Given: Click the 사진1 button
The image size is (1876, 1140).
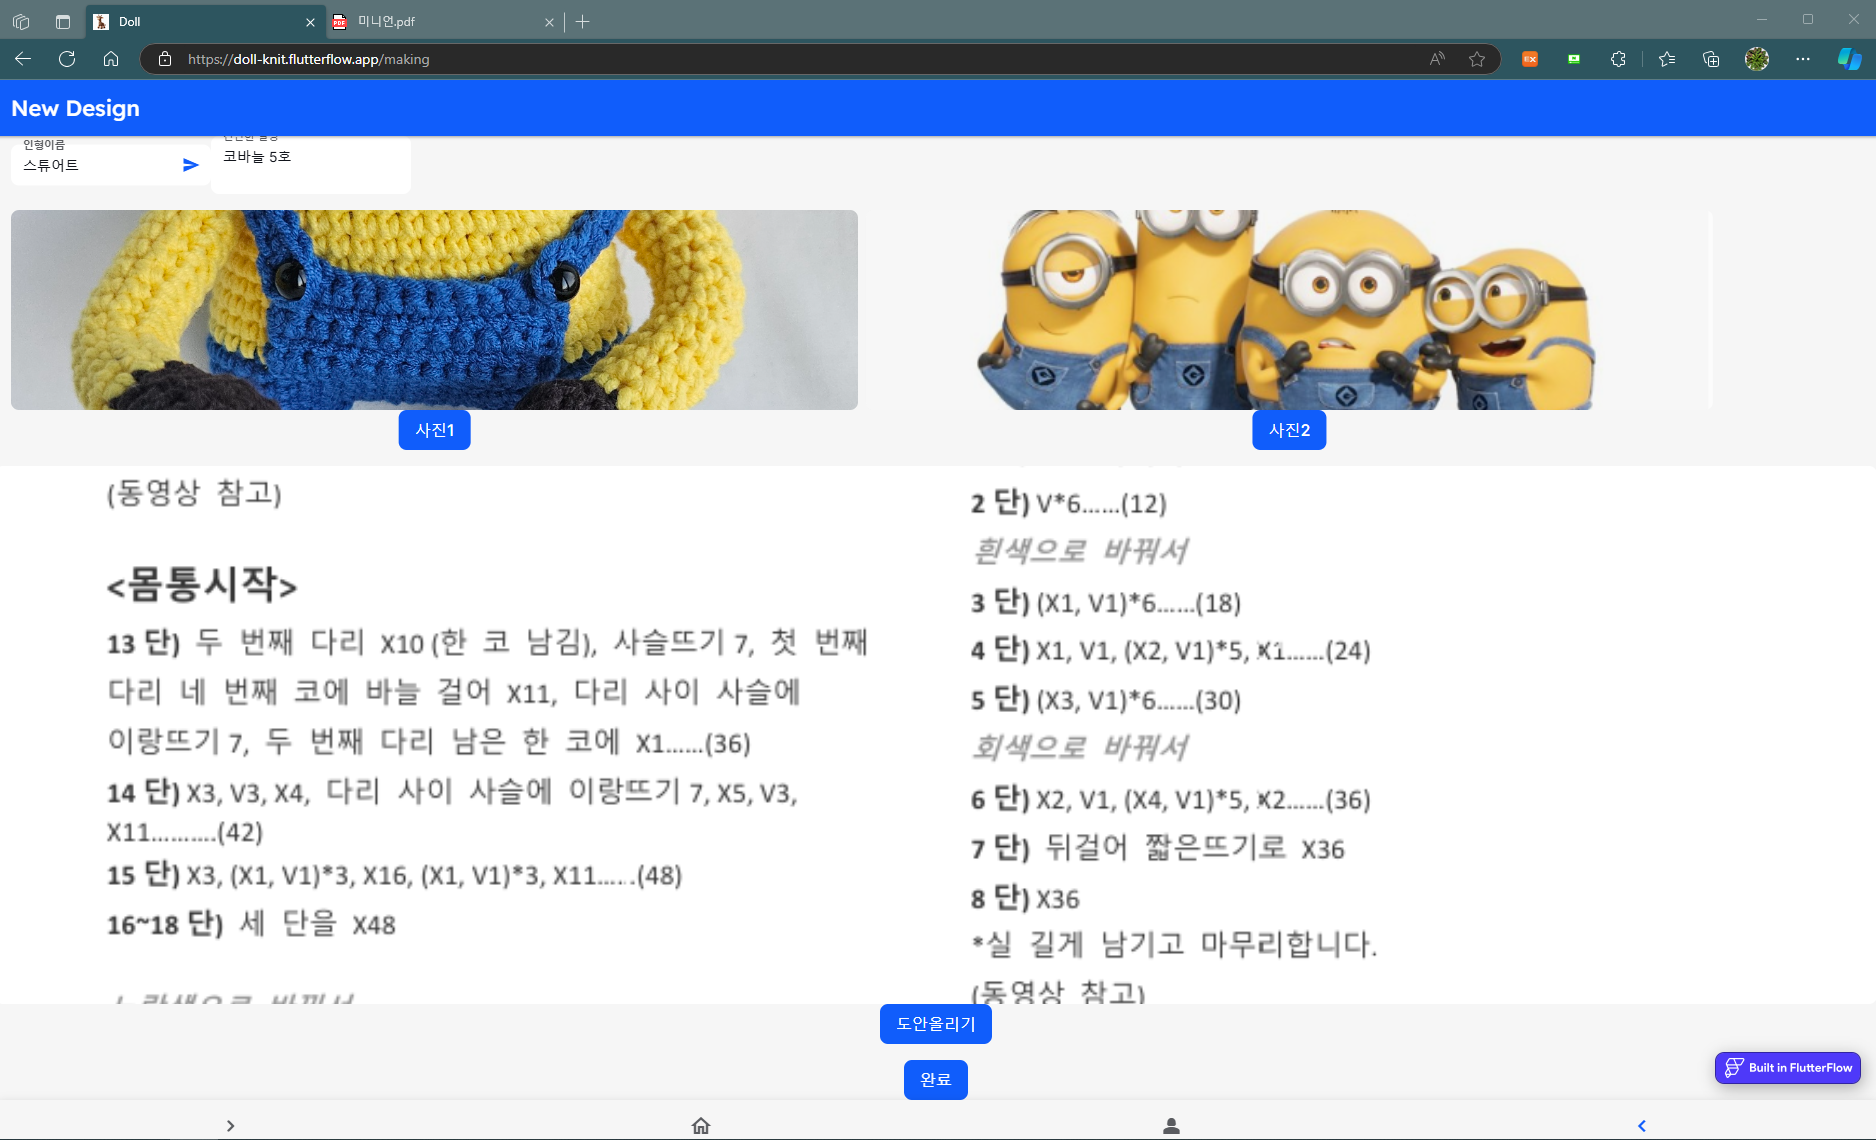Looking at the screenshot, I should click(435, 430).
